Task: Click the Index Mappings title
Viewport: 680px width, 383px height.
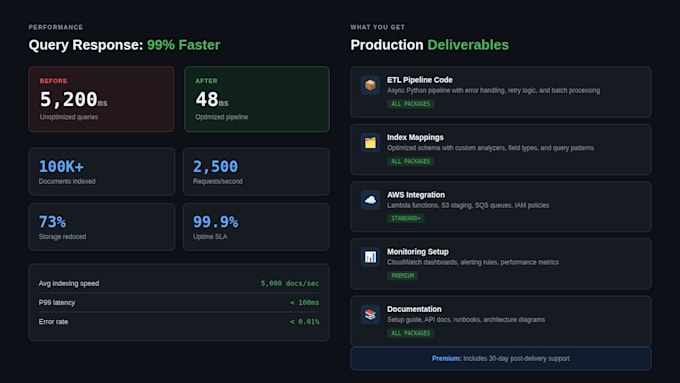Action: [415, 137]
